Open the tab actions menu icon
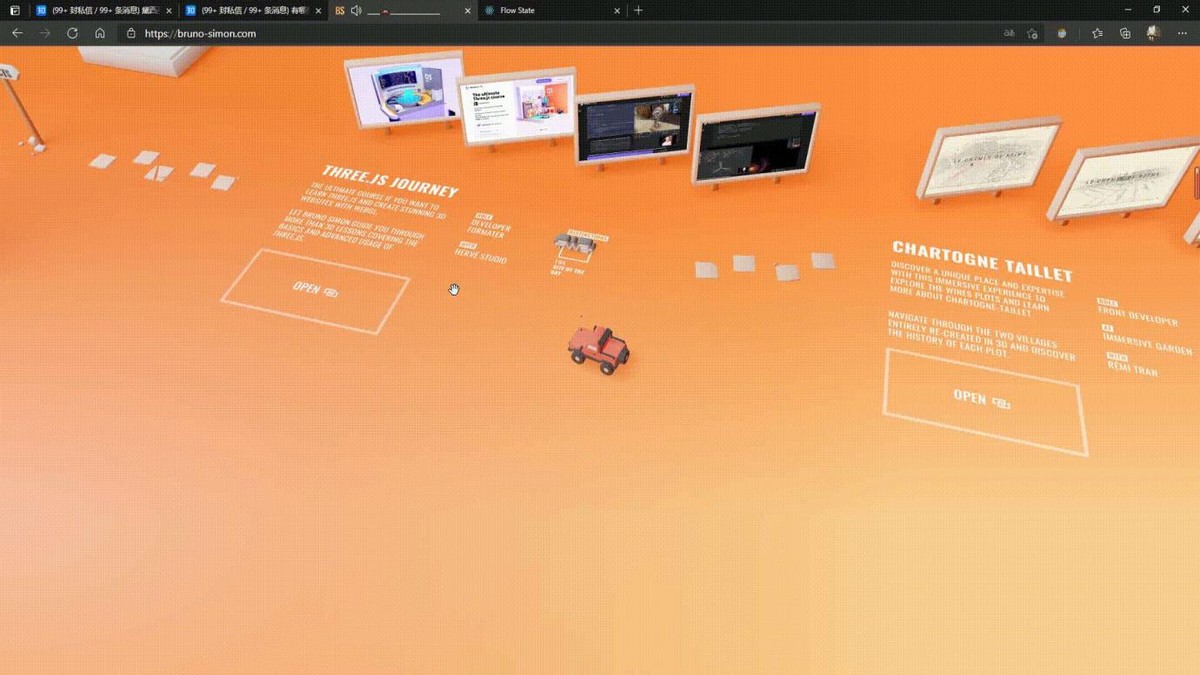The image size is (1200, 675). tap(14, 10)
